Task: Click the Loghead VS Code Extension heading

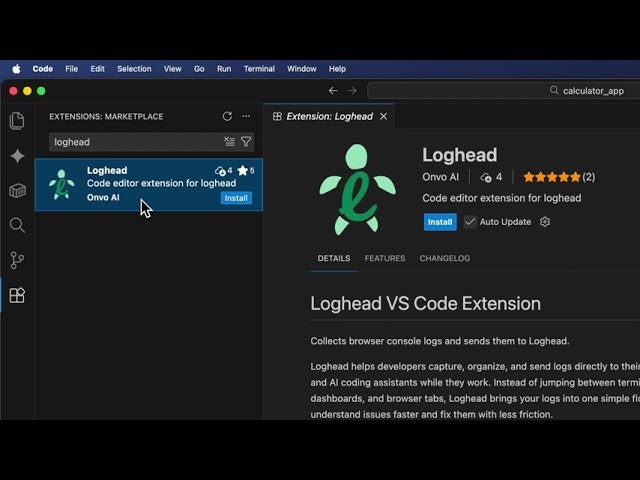Action: click(426, 304)
